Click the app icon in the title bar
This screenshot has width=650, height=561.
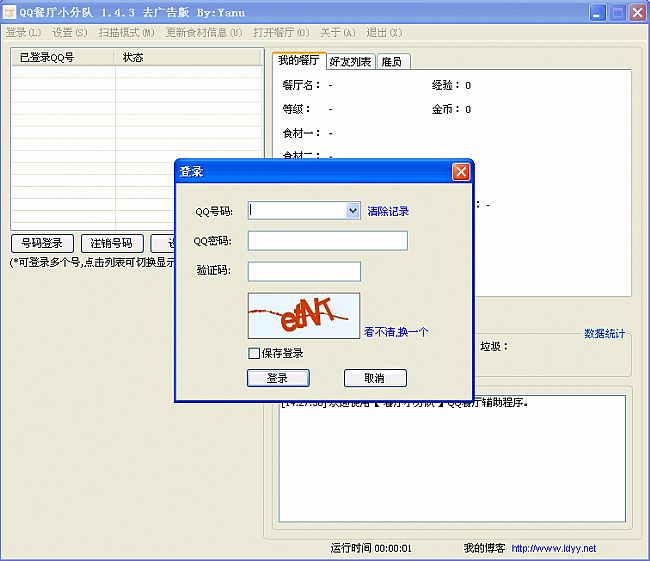pyautogui.click(x=9, y=12)
